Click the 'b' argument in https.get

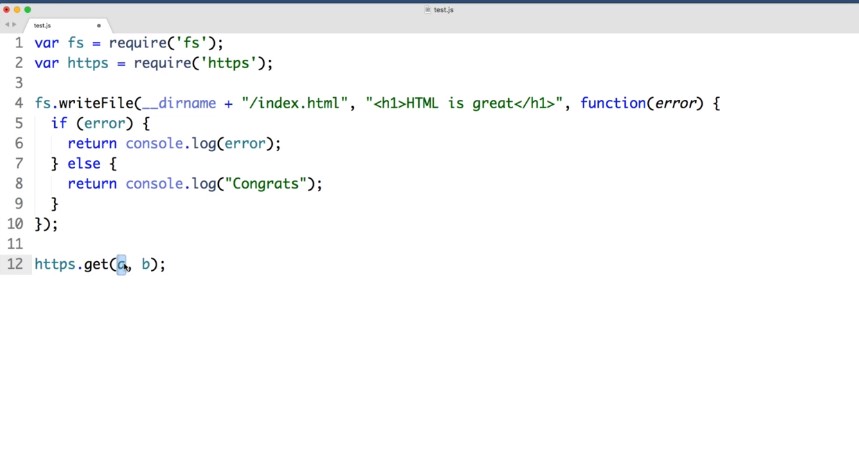(145, 264)
